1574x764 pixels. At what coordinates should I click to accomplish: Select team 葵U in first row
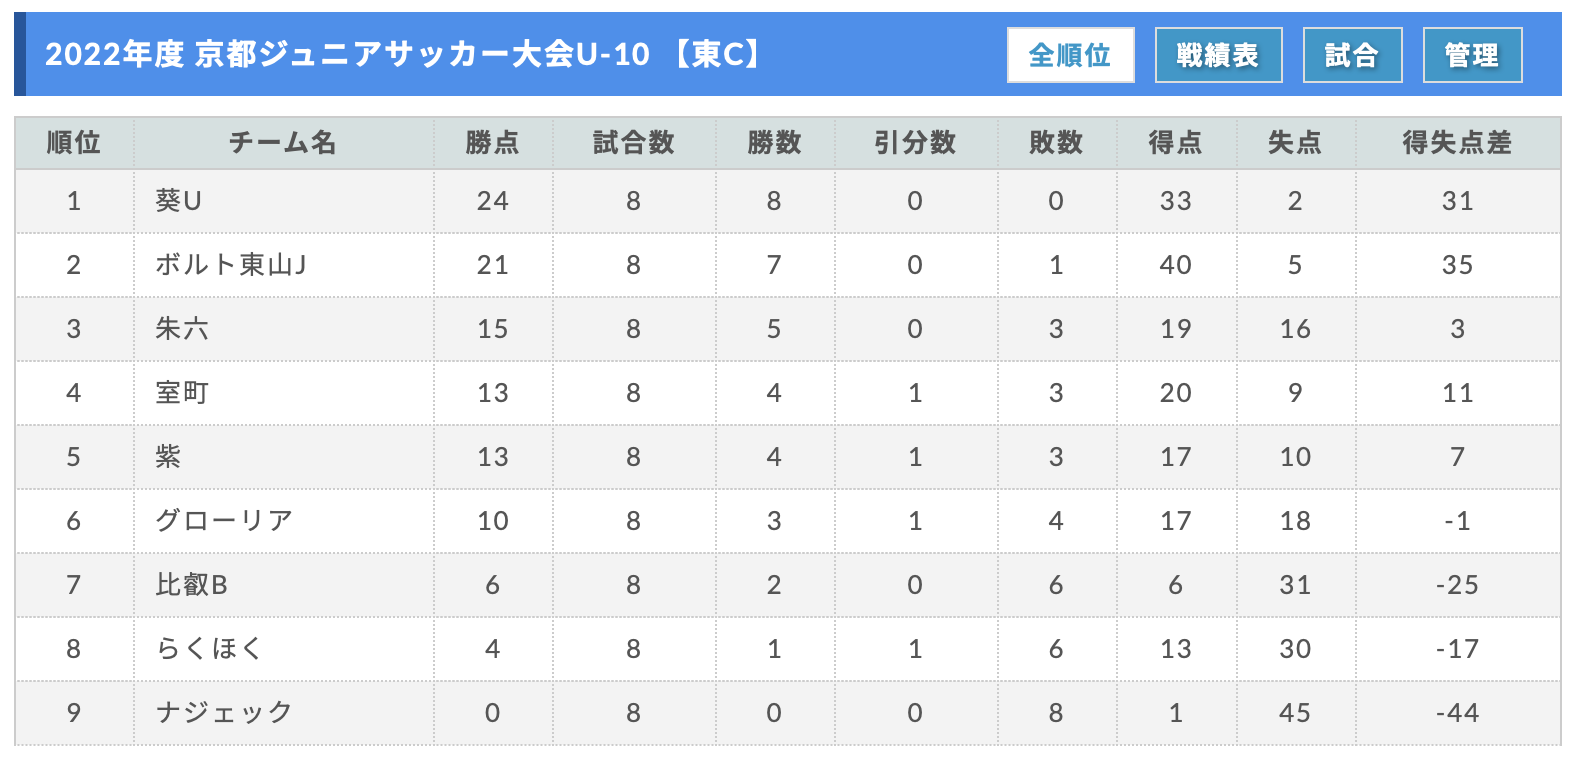179,201
